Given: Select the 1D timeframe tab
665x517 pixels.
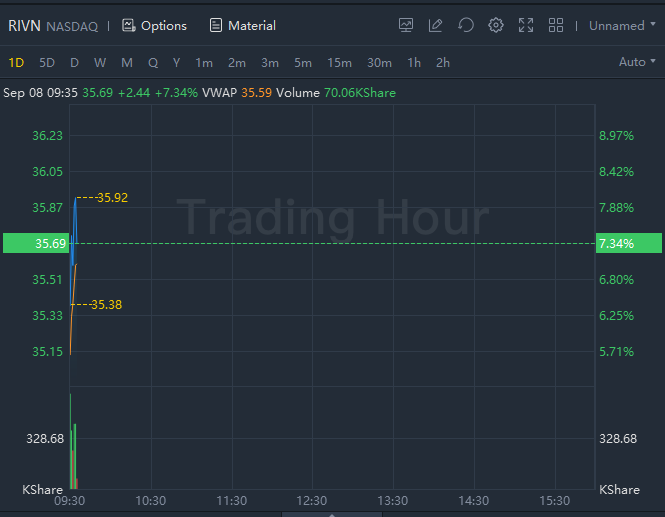Looking at the screenshot, I should (16, 63).
